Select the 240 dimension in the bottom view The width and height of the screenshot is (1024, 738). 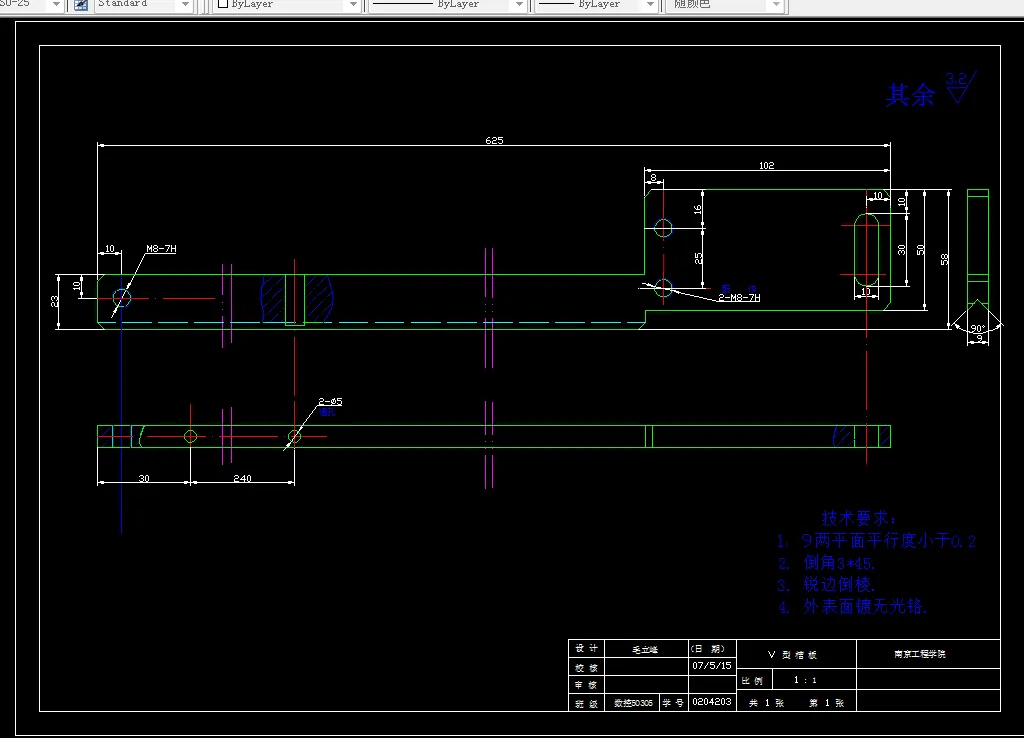click(x=242, y=478)
